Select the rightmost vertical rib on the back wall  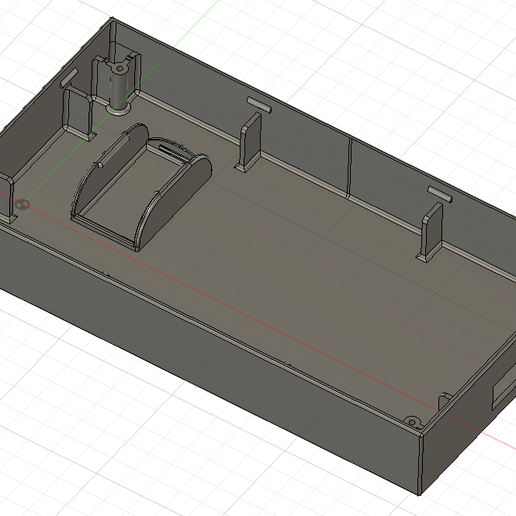point(431,232)
